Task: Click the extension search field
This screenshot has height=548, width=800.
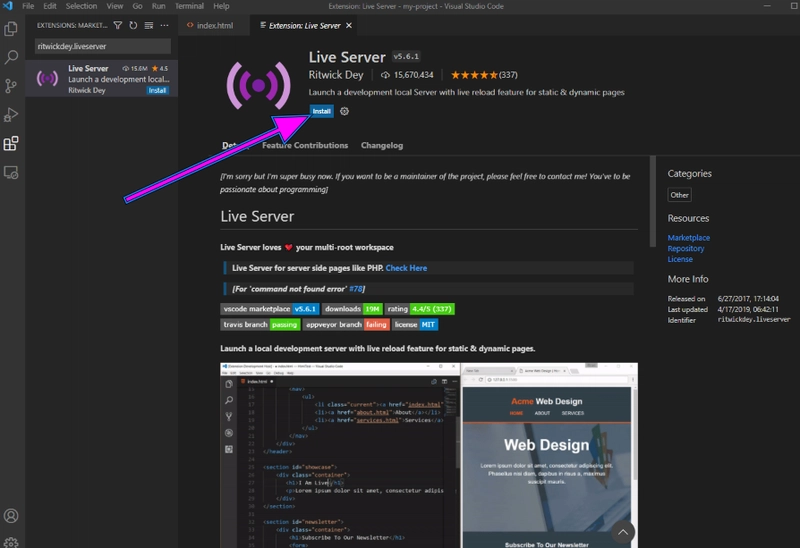Action: tap(103, 46)
